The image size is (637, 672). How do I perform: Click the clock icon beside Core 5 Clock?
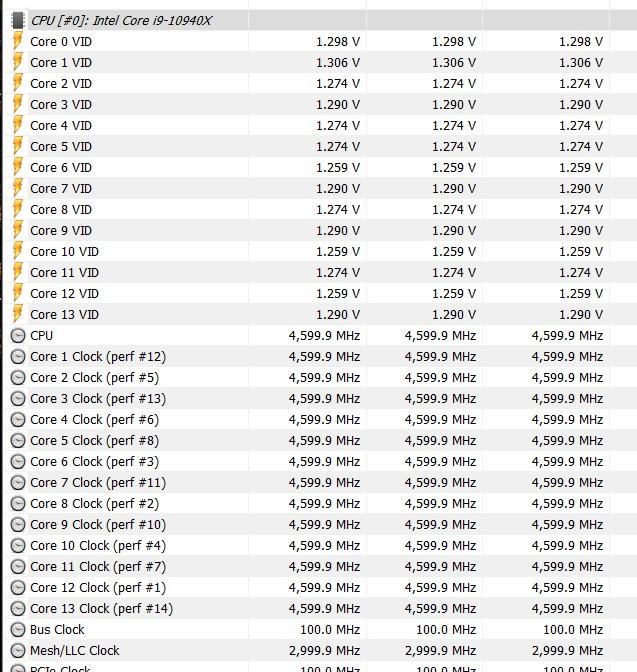click(x=18, y=441)
